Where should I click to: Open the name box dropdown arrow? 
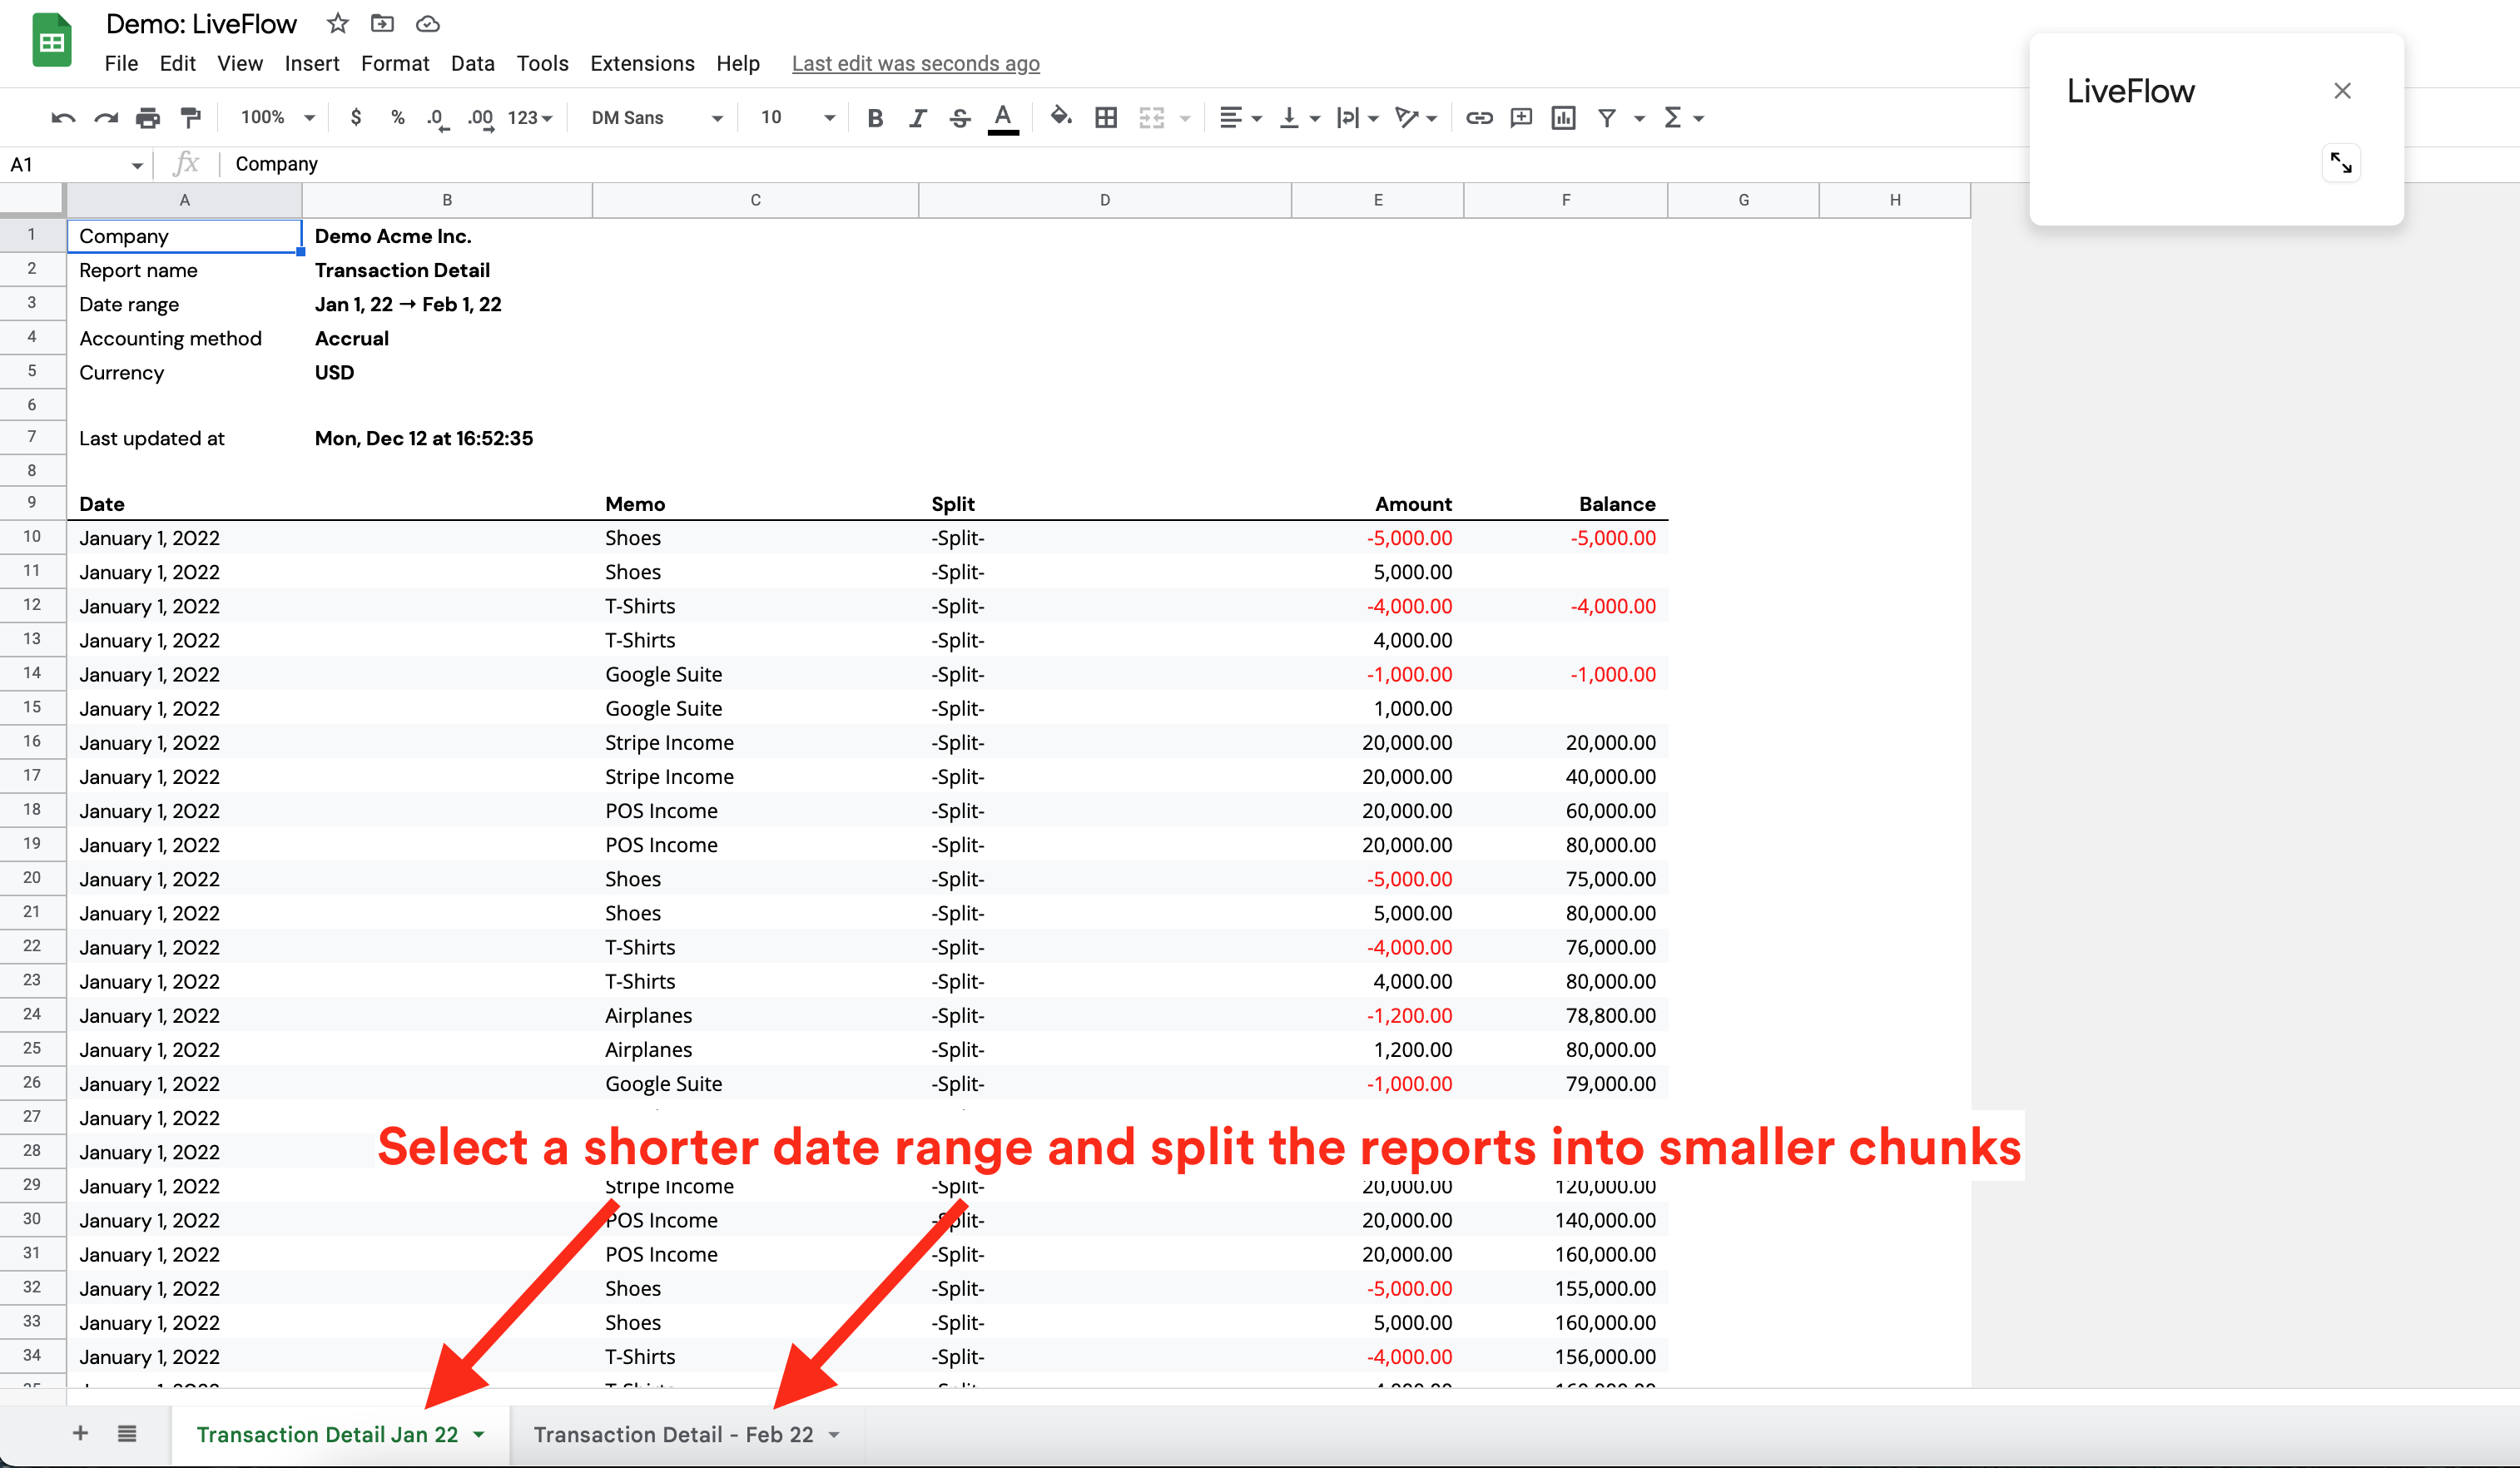coord(137,165)
